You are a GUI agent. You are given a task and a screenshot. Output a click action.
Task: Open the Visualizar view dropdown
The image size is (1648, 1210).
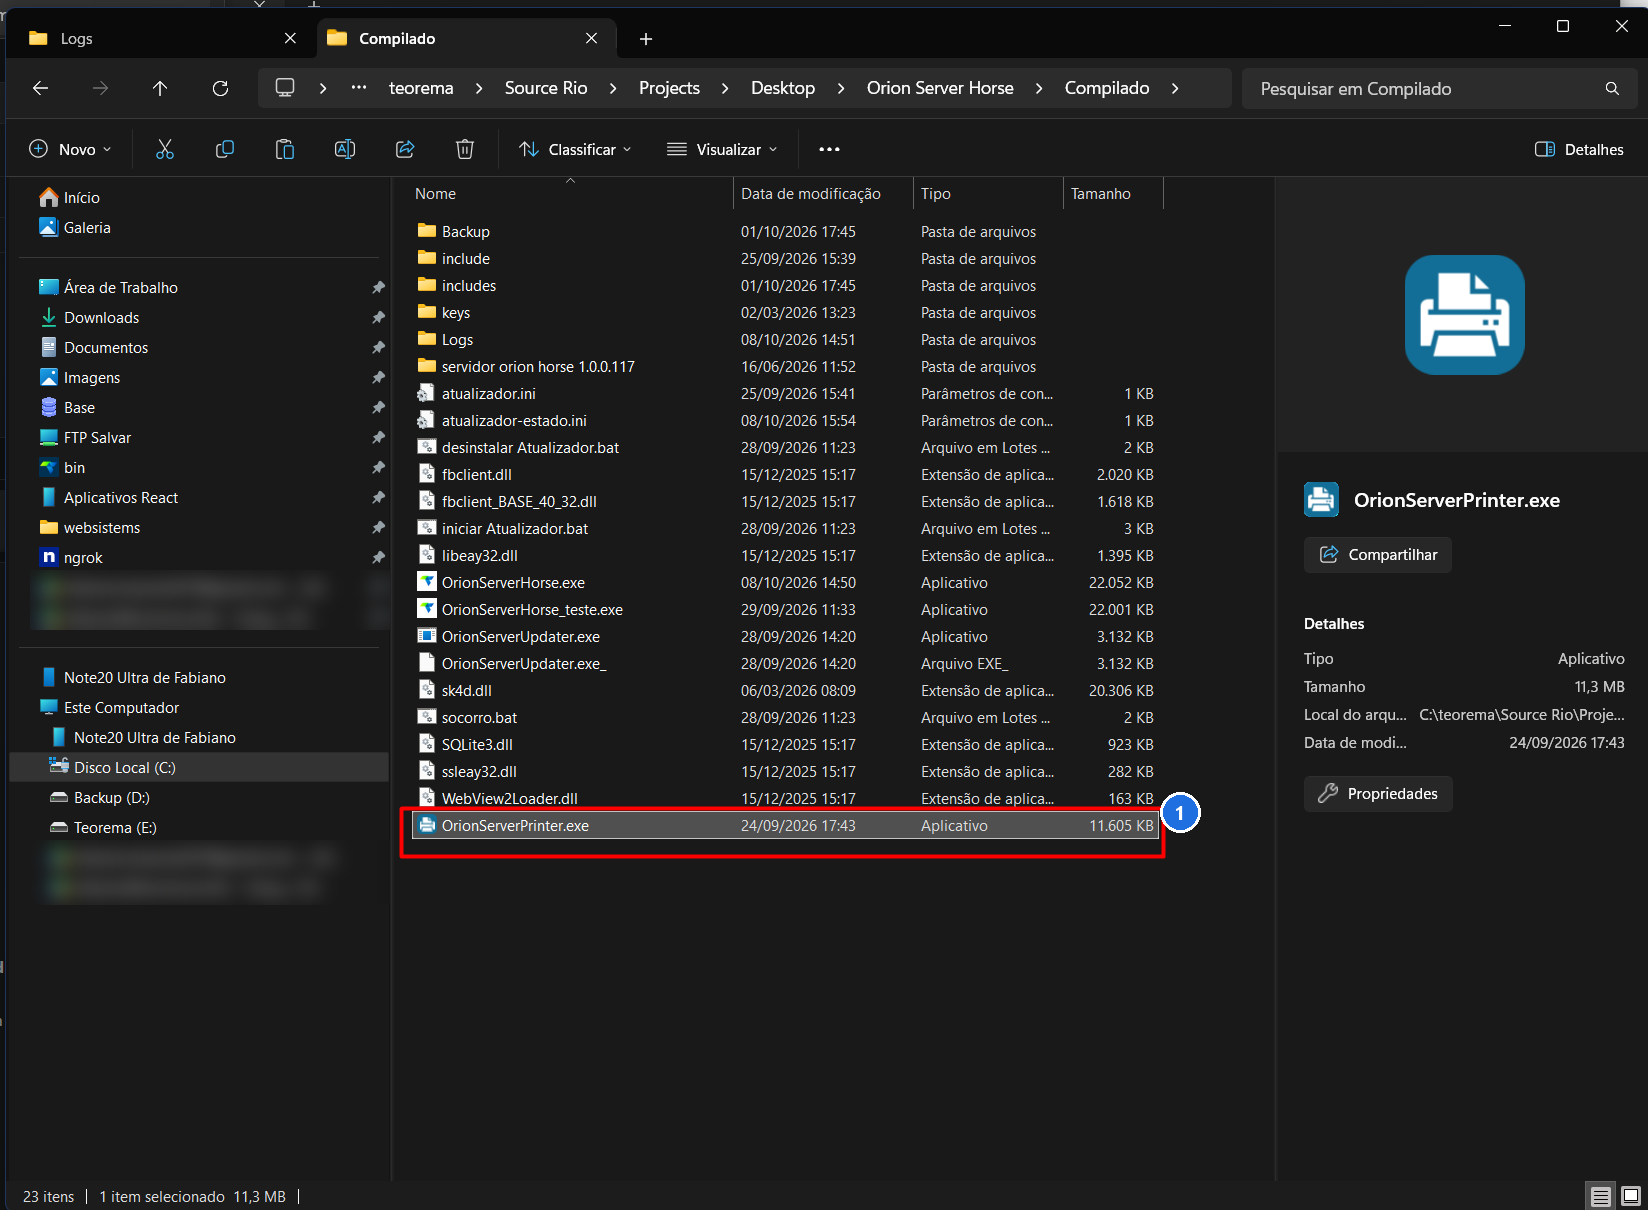click(x=722, y=149)
